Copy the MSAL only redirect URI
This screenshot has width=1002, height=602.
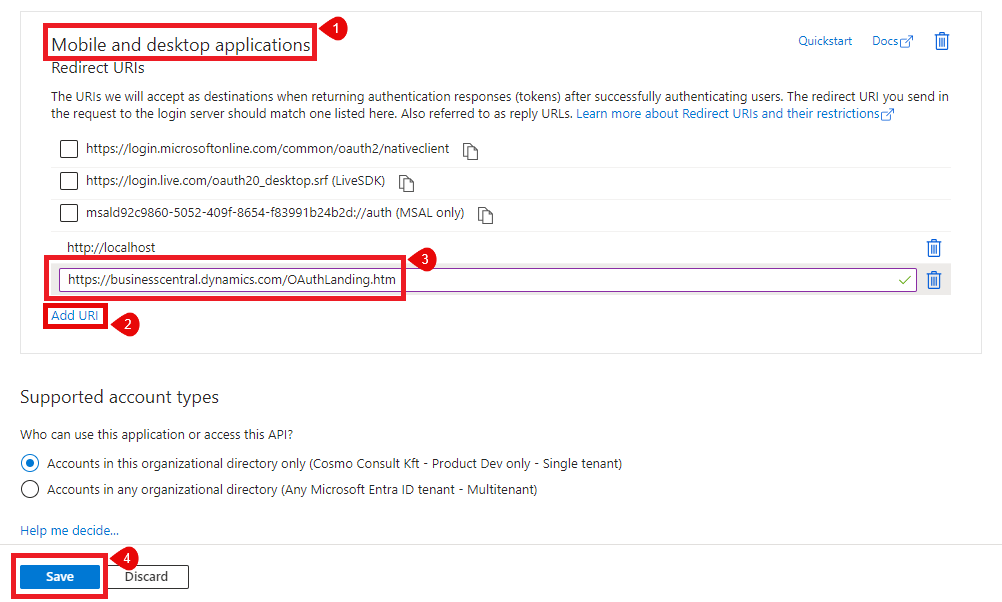click(x=485, y=215)
